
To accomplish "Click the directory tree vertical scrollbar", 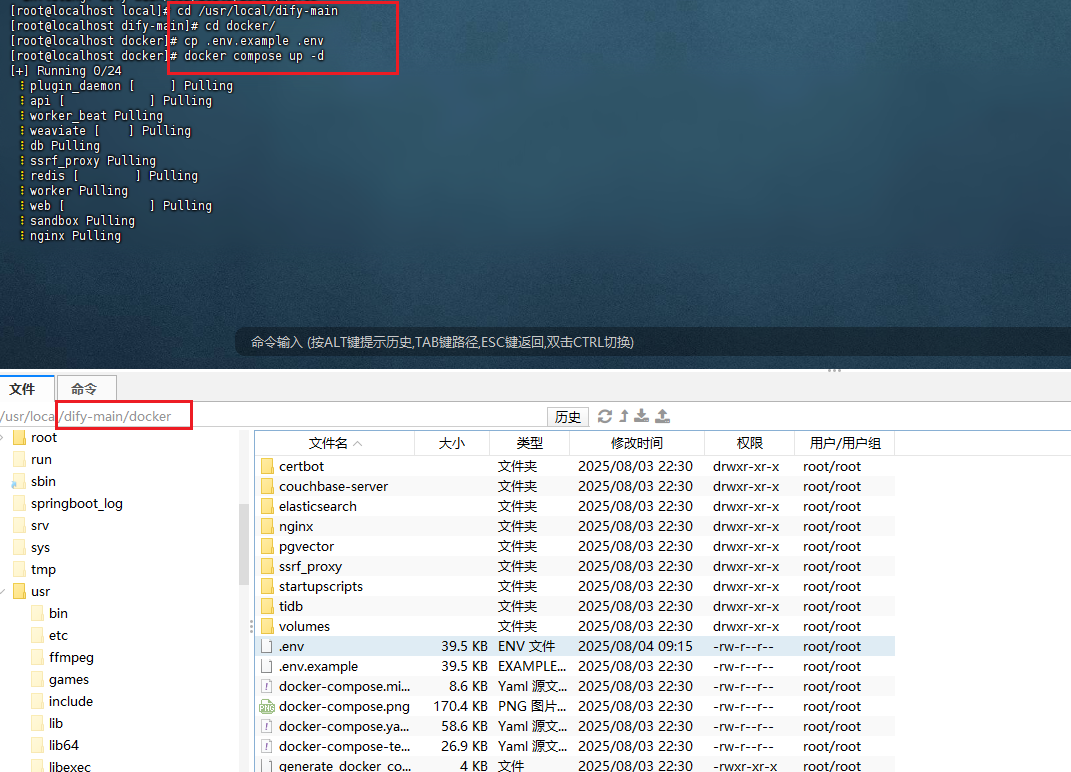I will click(x=244, y=544).
